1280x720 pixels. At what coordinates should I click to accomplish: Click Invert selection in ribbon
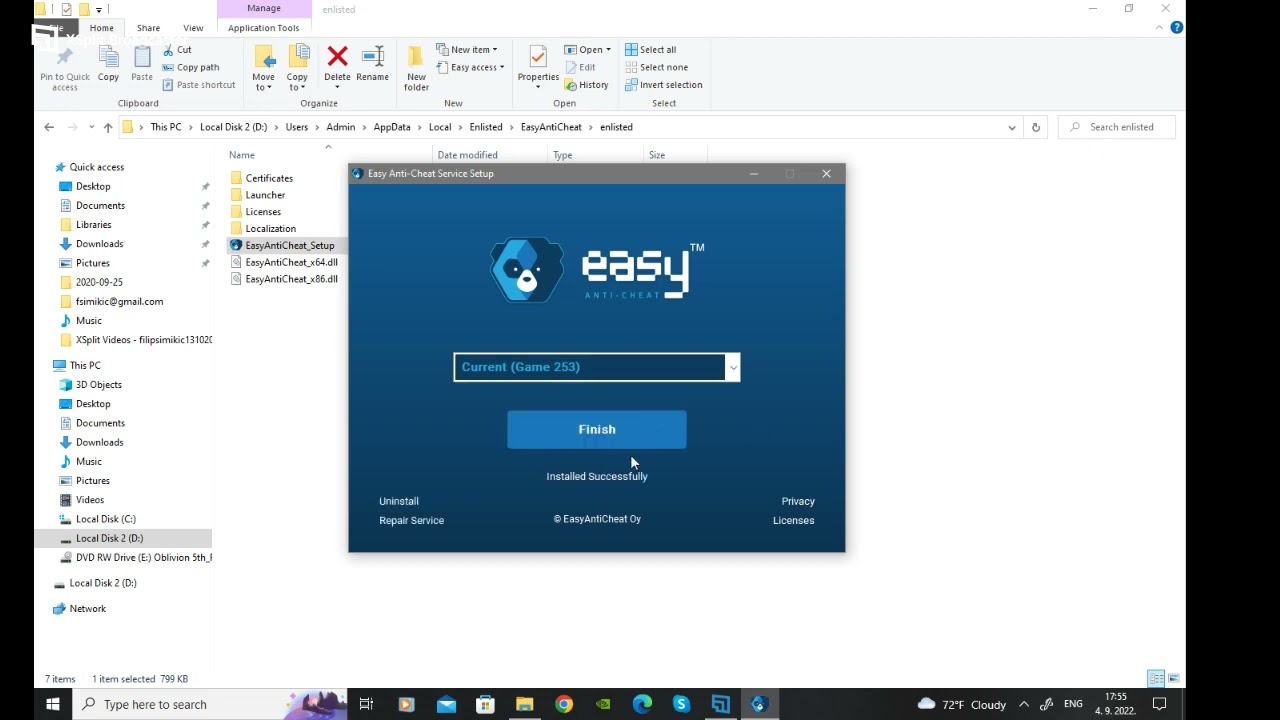pyautogui.click(x=664, y=85)
